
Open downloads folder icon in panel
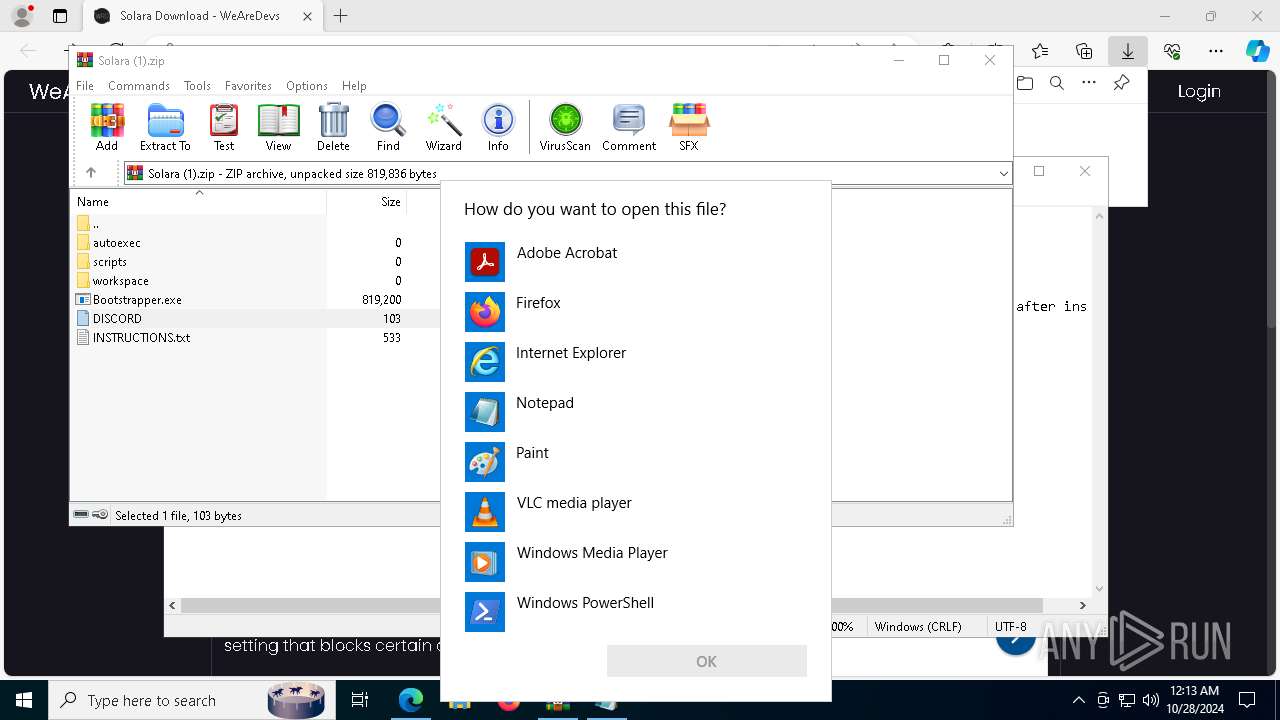(x=1025, y=83)
